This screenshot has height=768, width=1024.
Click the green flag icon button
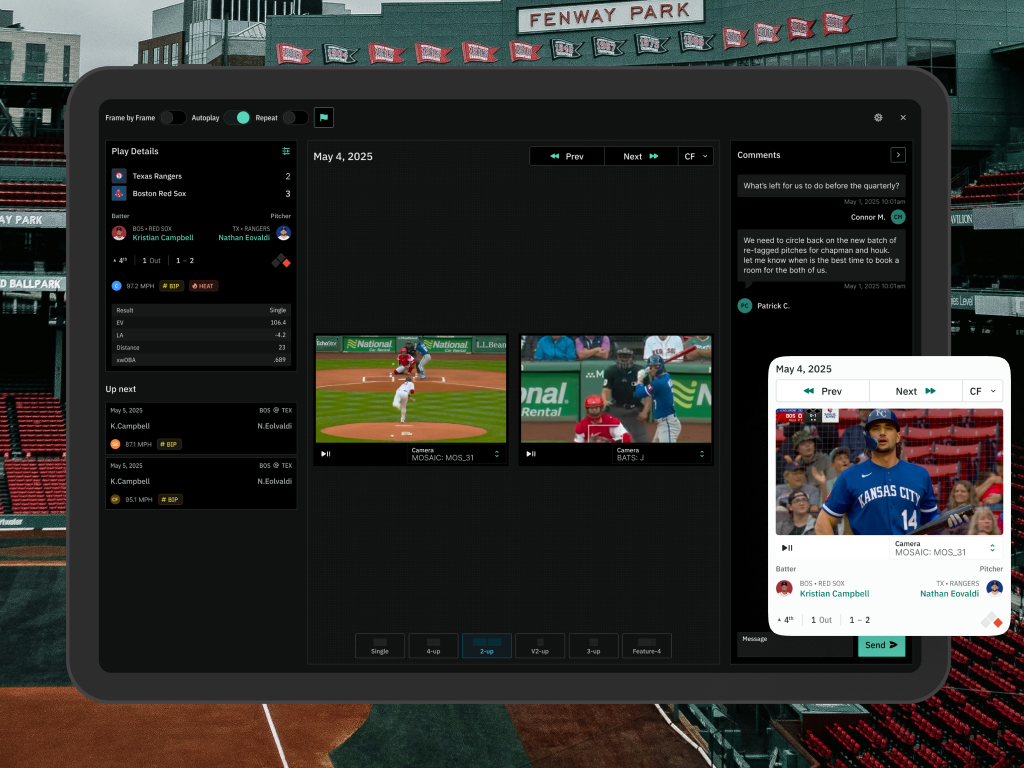[324, 118]
